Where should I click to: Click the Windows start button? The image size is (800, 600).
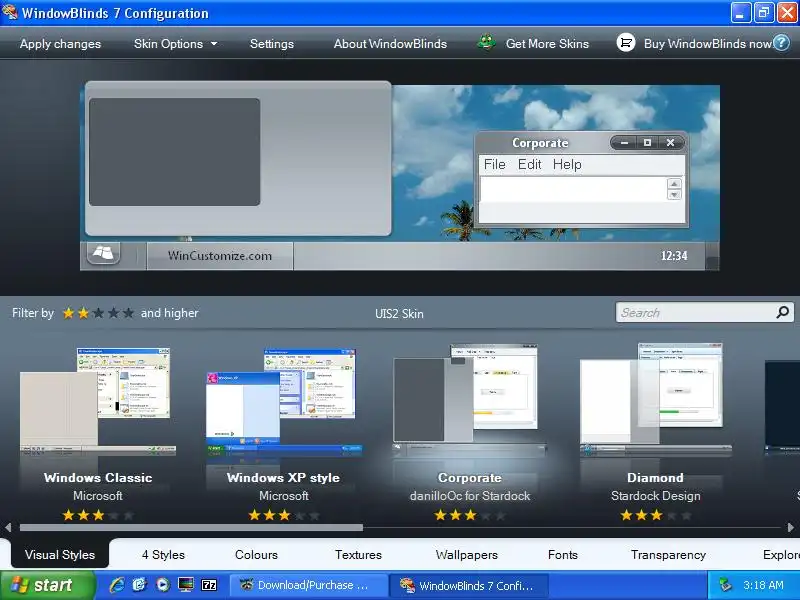(x=47, y=585)
